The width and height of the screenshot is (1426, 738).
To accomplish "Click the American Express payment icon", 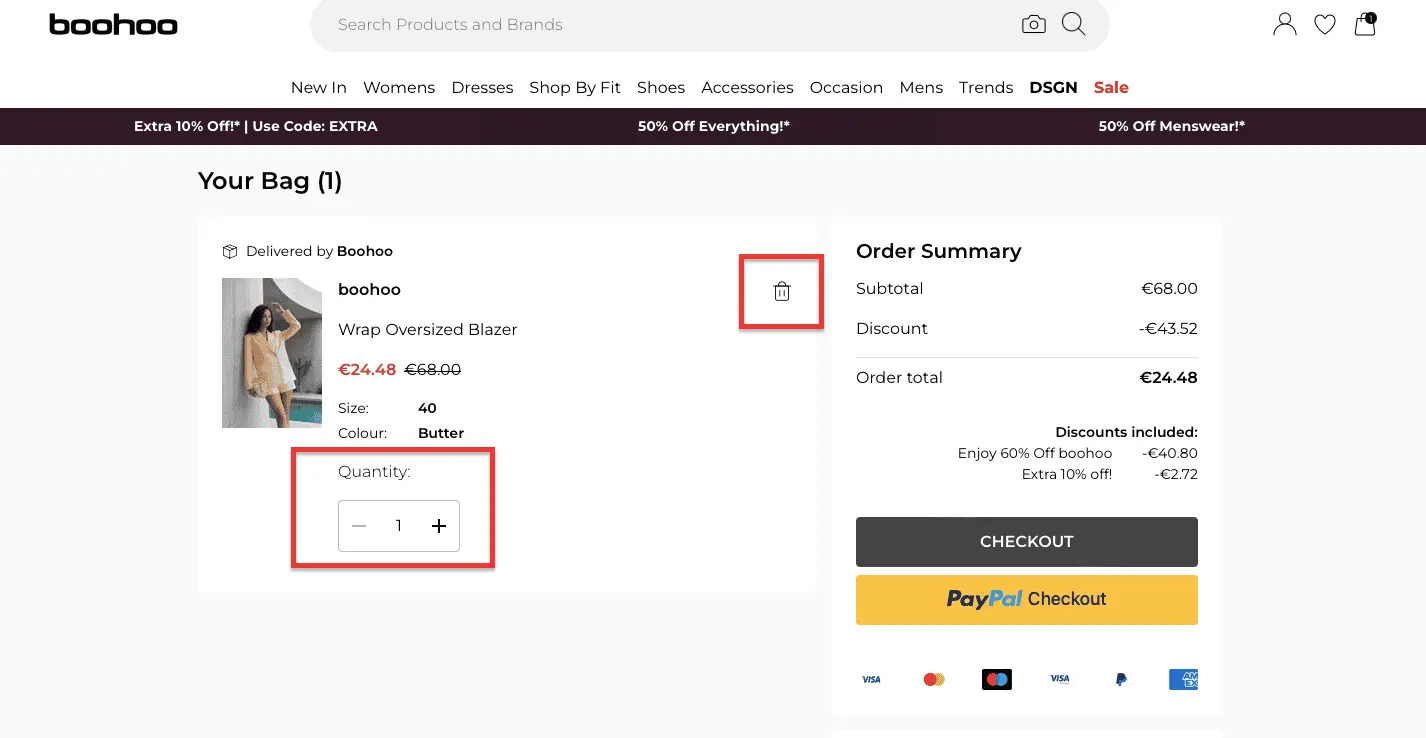I will coord(1184,679).
